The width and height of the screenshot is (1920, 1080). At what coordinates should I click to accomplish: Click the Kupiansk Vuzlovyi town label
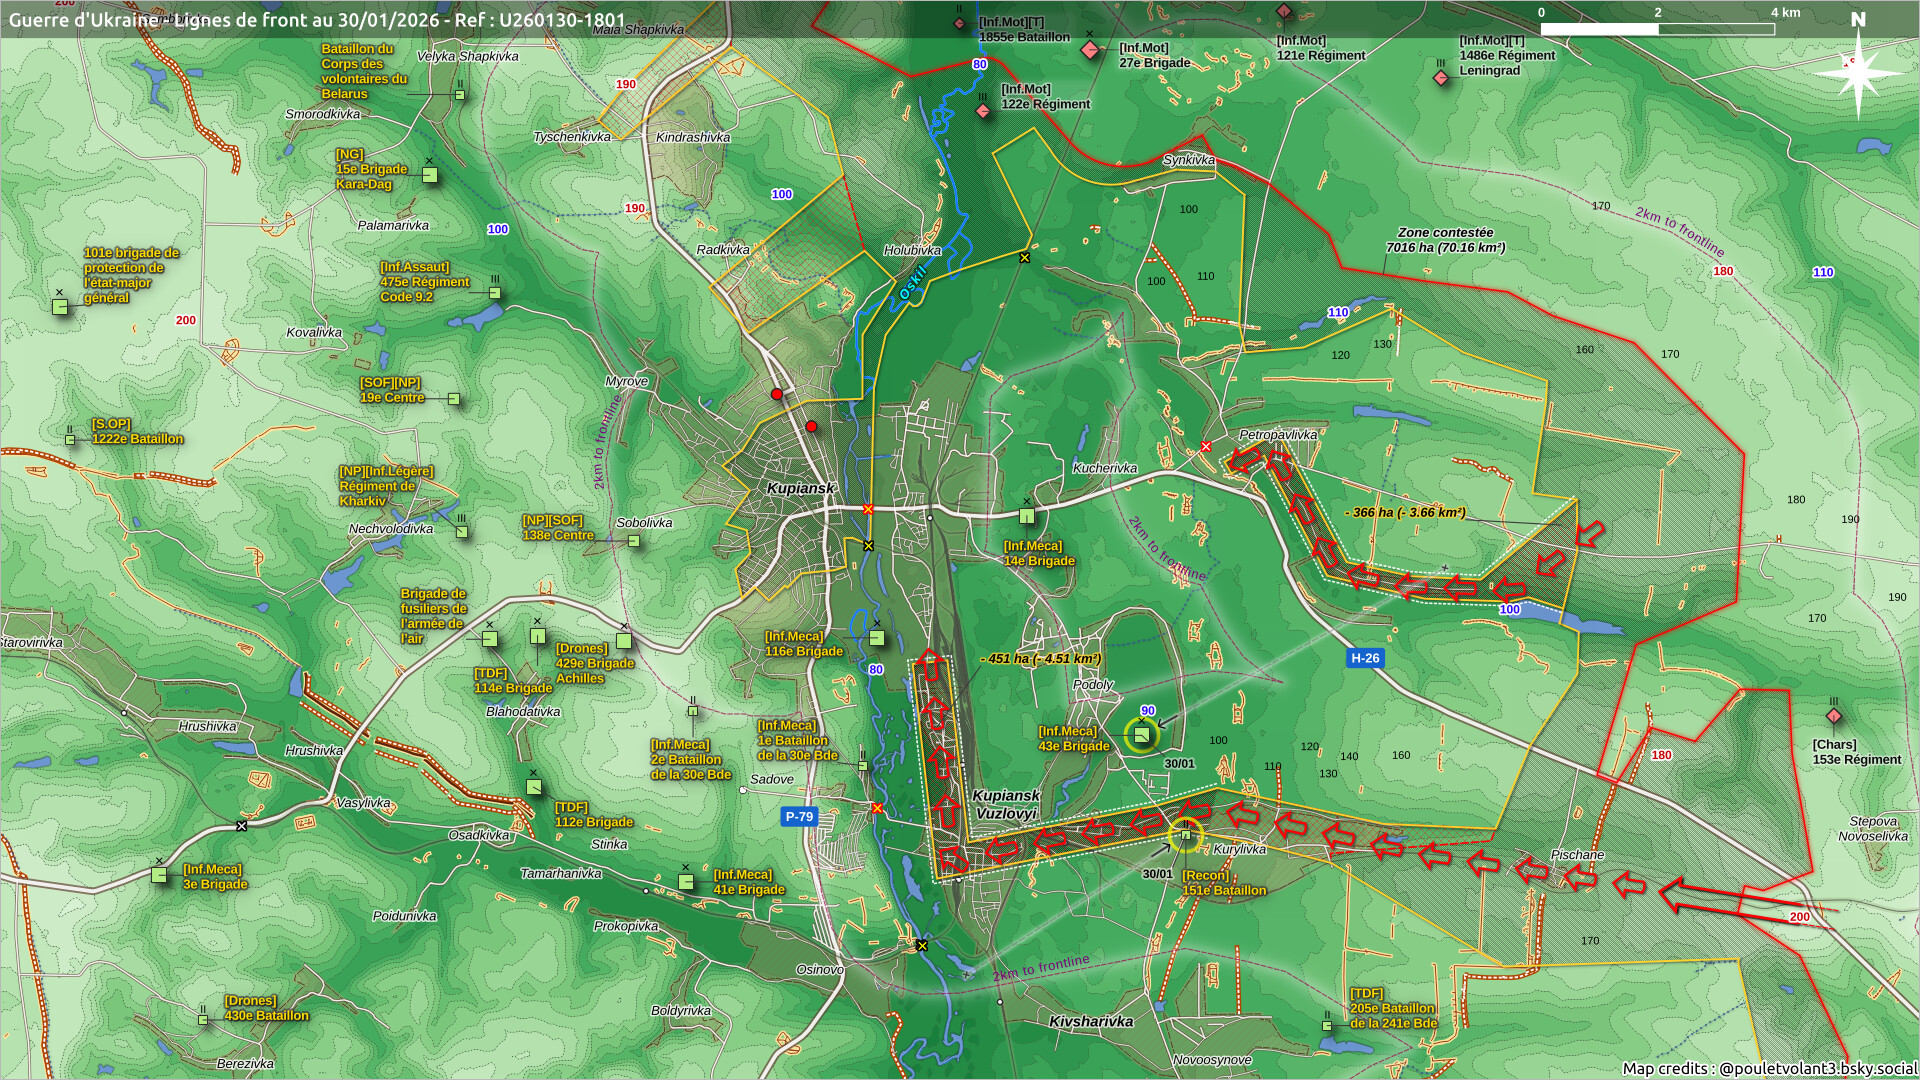click(1006, 804)
